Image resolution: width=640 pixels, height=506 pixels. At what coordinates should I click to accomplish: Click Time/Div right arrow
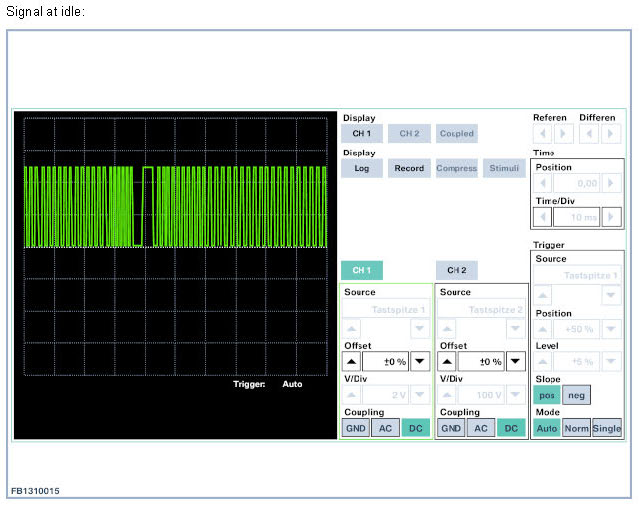[612, 217]
